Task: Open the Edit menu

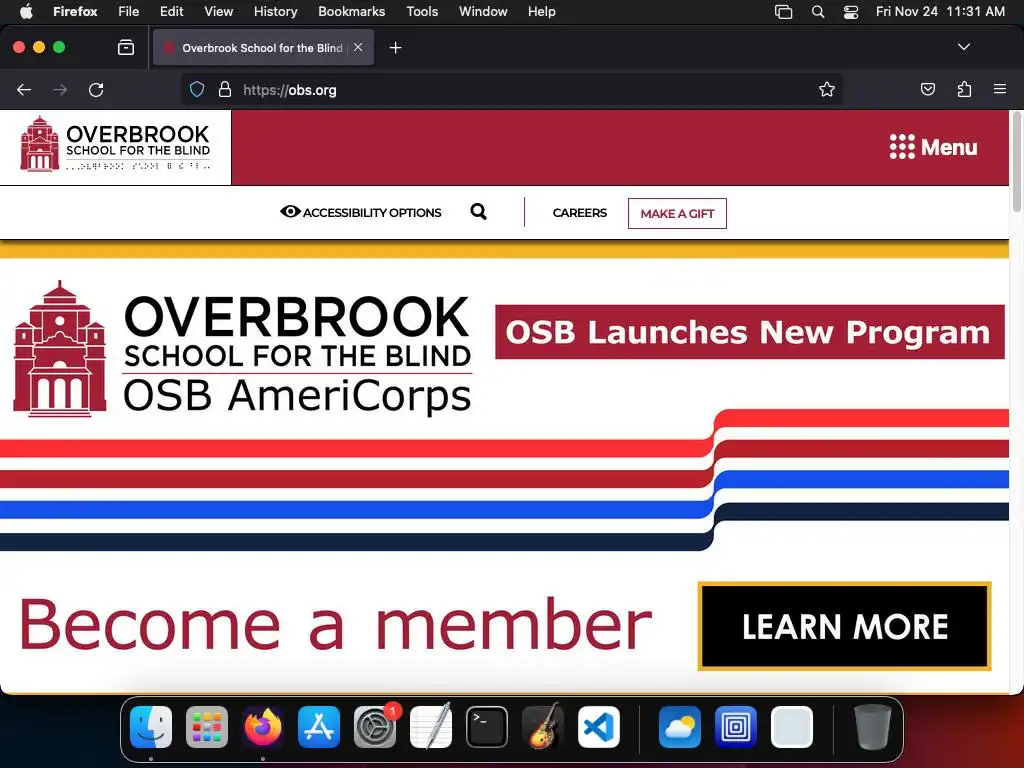Action: click(172, 11)
